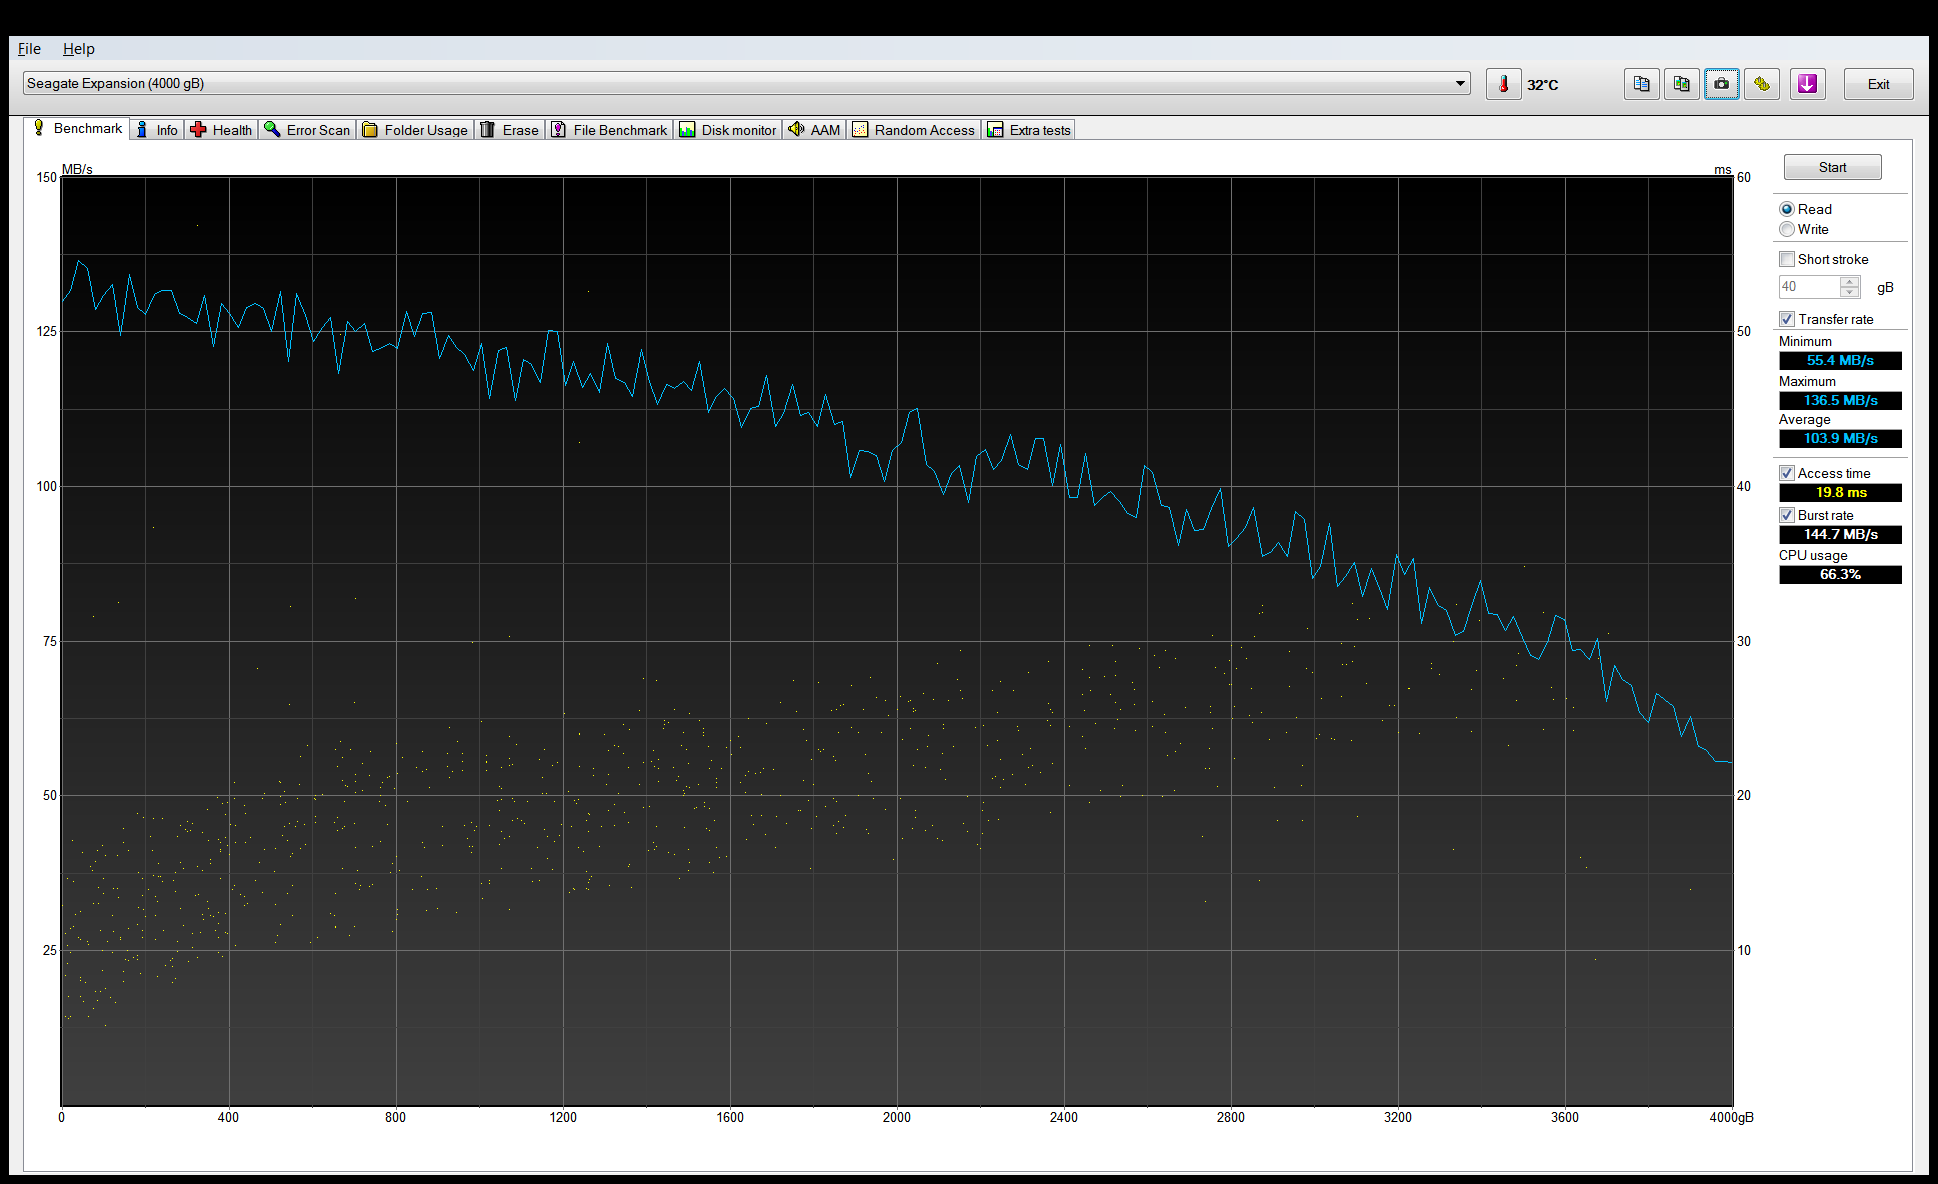Uncheck the Burst rate checkbox

(1787, 515)
